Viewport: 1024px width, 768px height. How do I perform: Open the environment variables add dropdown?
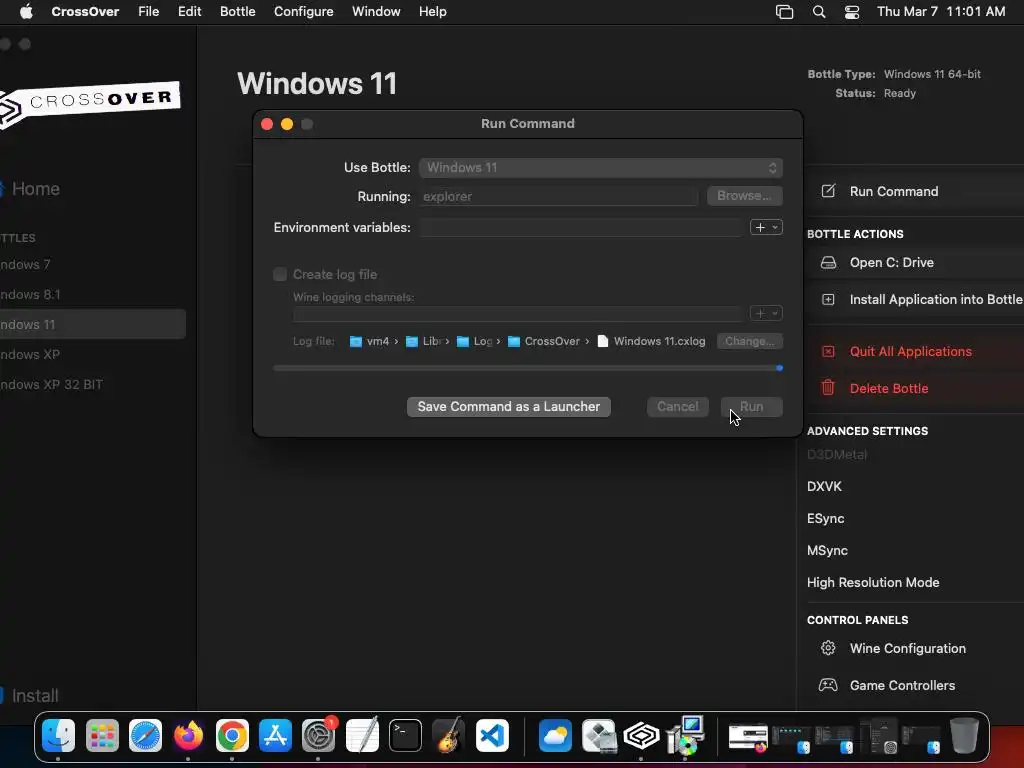766,227
